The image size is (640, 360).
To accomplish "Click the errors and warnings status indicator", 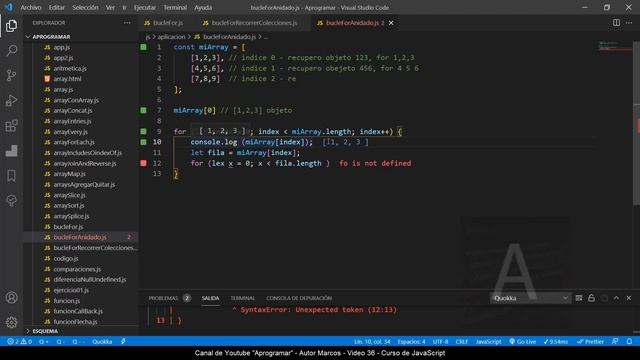I will (19, 342).
